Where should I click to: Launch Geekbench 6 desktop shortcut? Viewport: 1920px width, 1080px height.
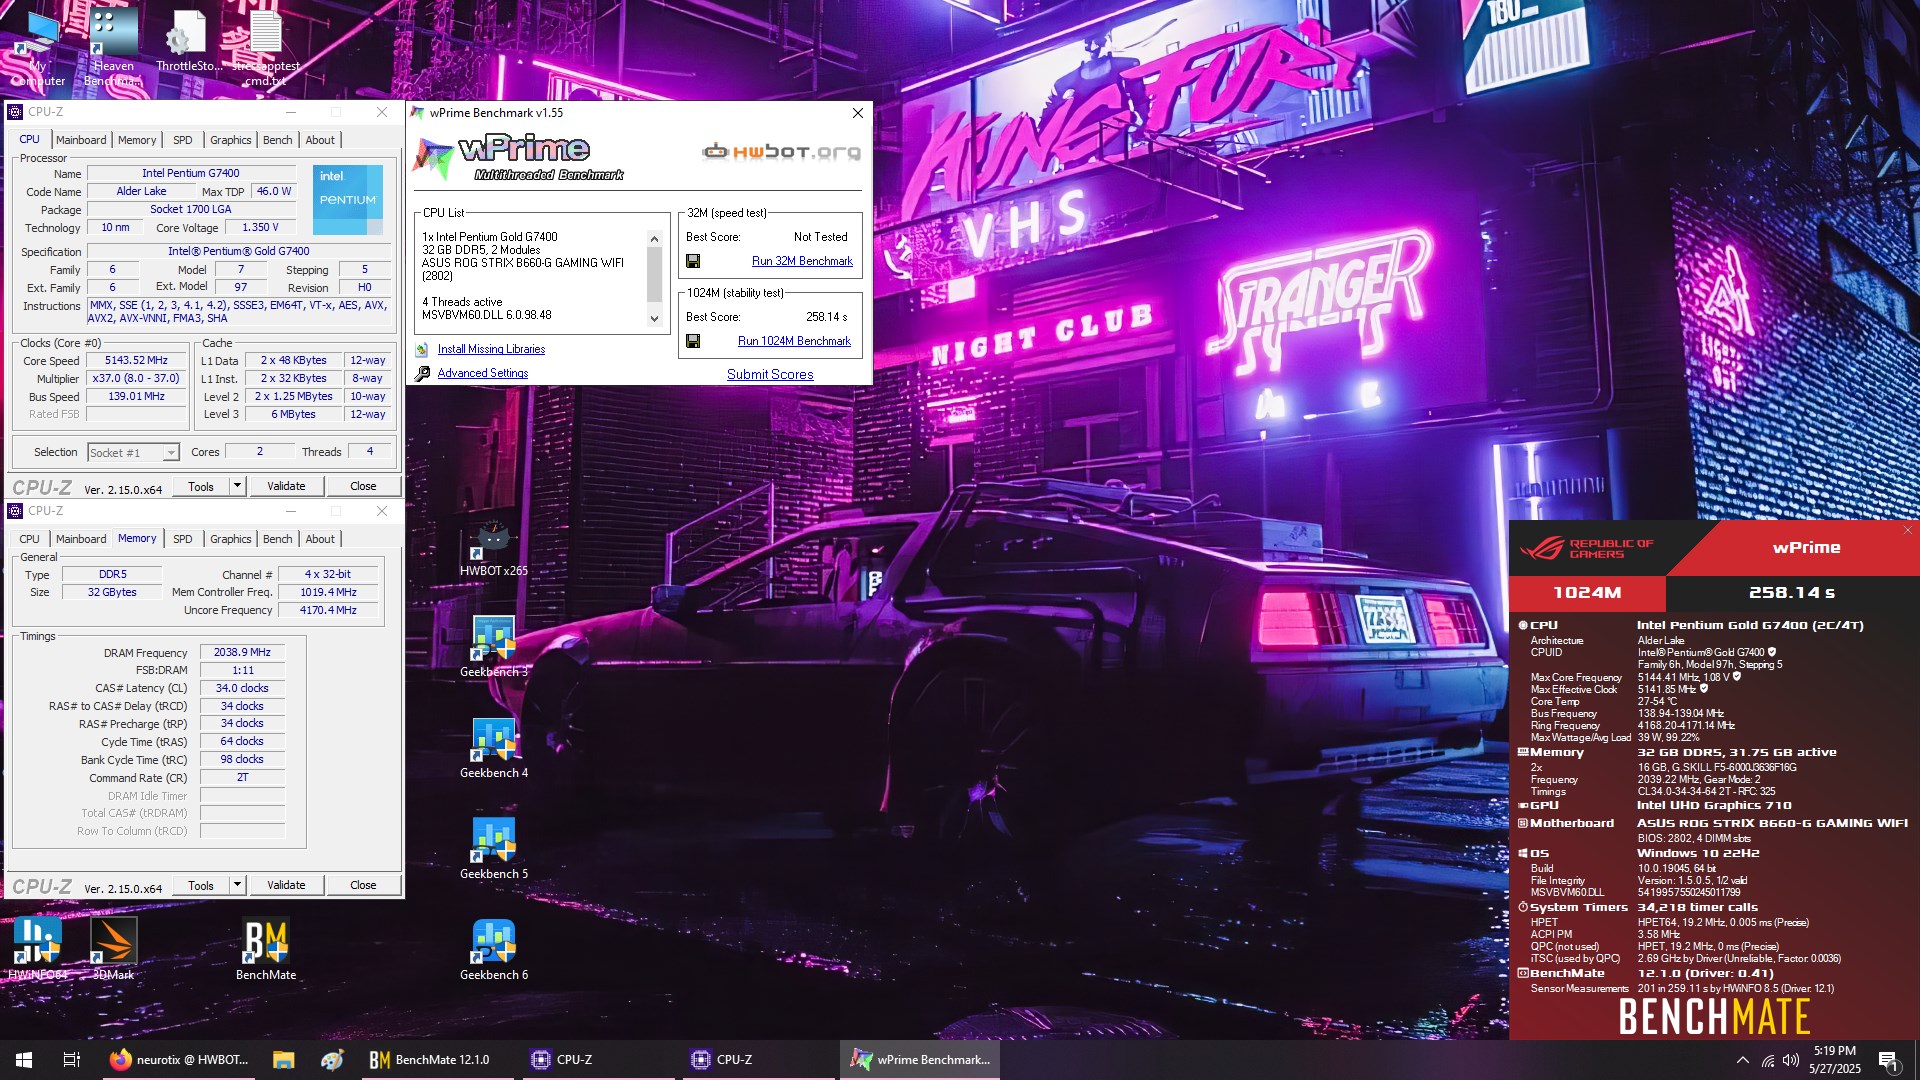(x=494, y=951)
